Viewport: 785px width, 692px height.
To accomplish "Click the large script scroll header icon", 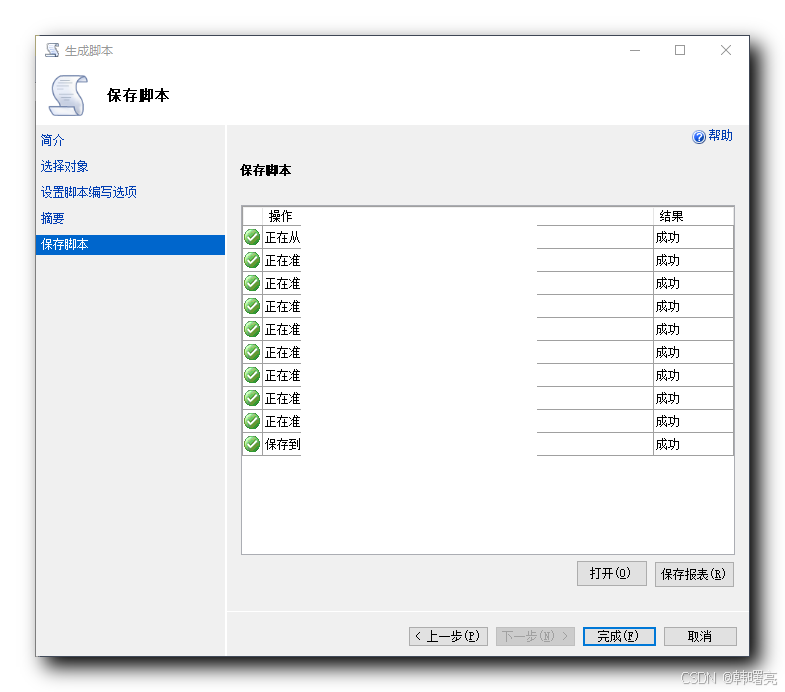I will 69,95.
